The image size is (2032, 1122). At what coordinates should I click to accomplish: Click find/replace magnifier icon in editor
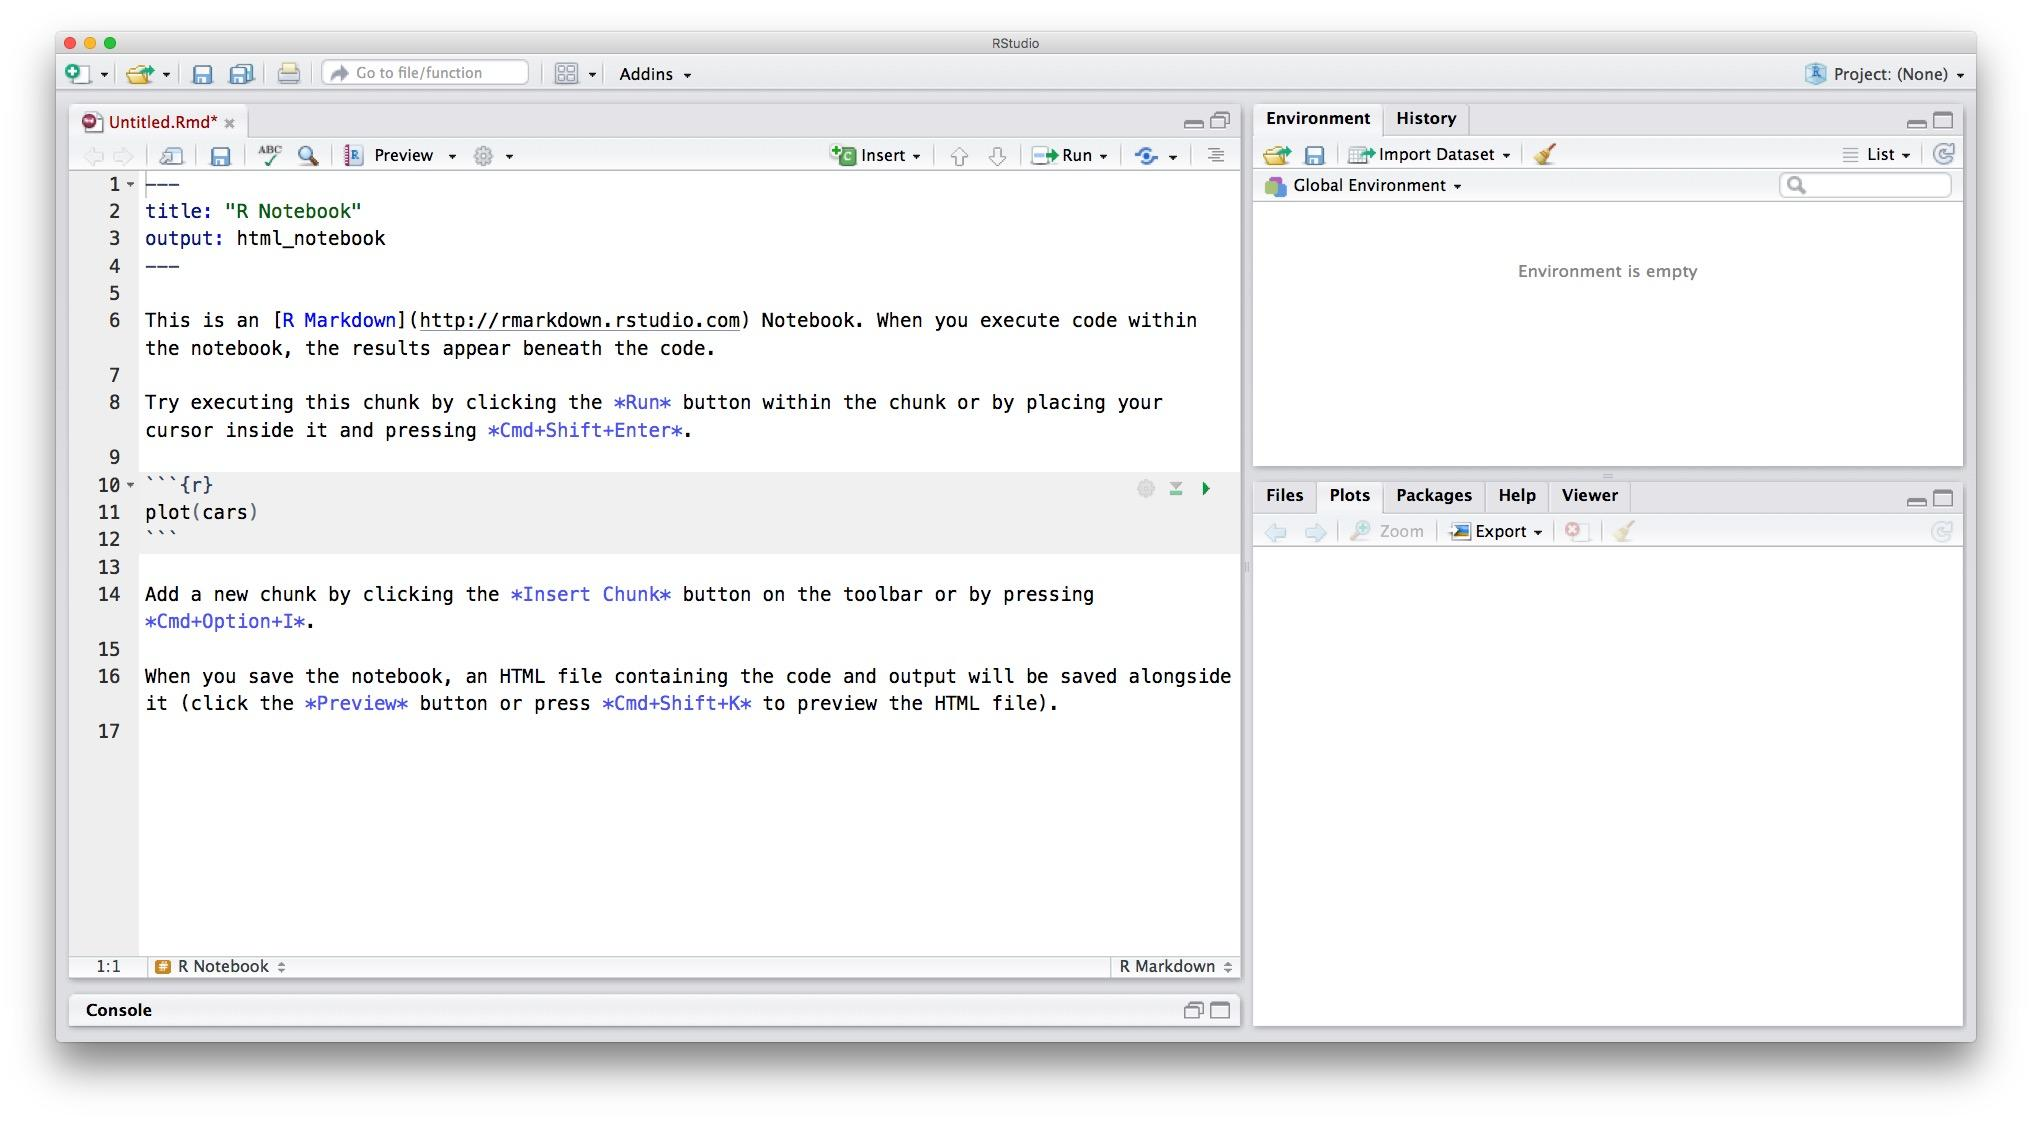point(308,155)
